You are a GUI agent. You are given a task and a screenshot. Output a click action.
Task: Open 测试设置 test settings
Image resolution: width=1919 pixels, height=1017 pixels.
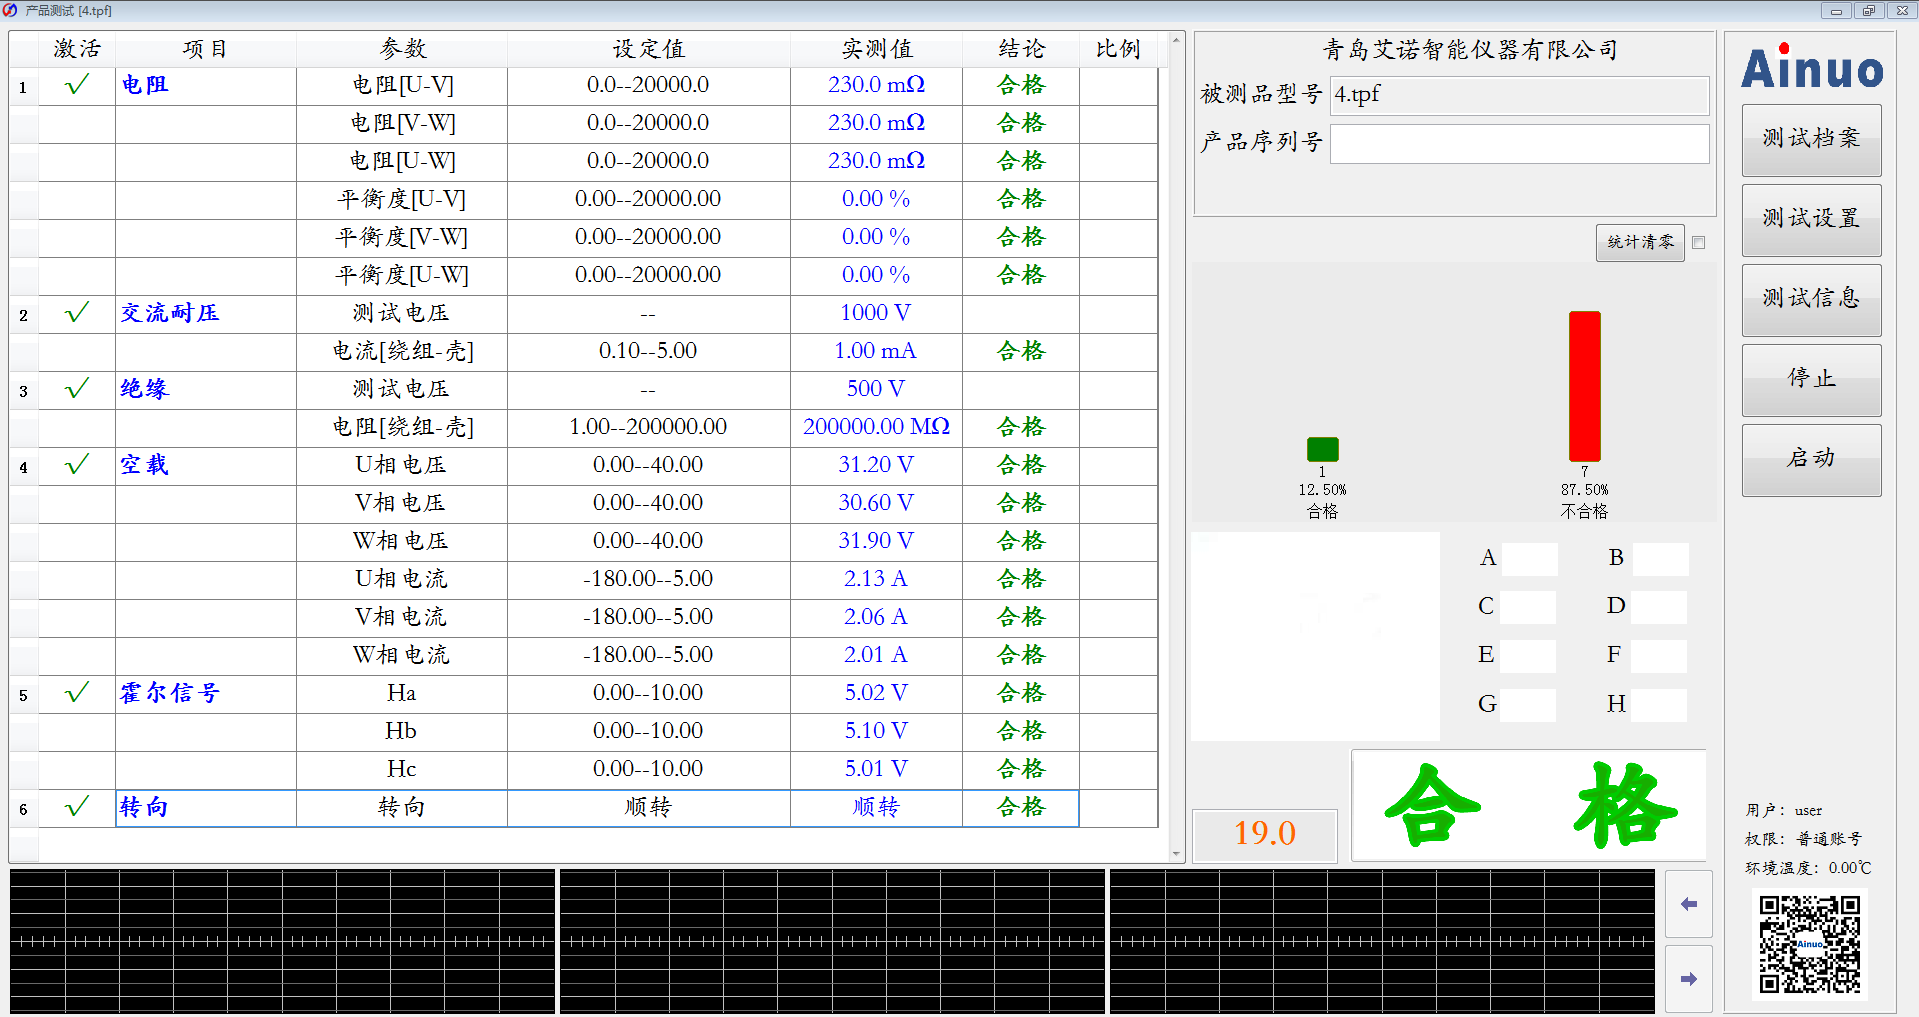[x=1811, y=220]
